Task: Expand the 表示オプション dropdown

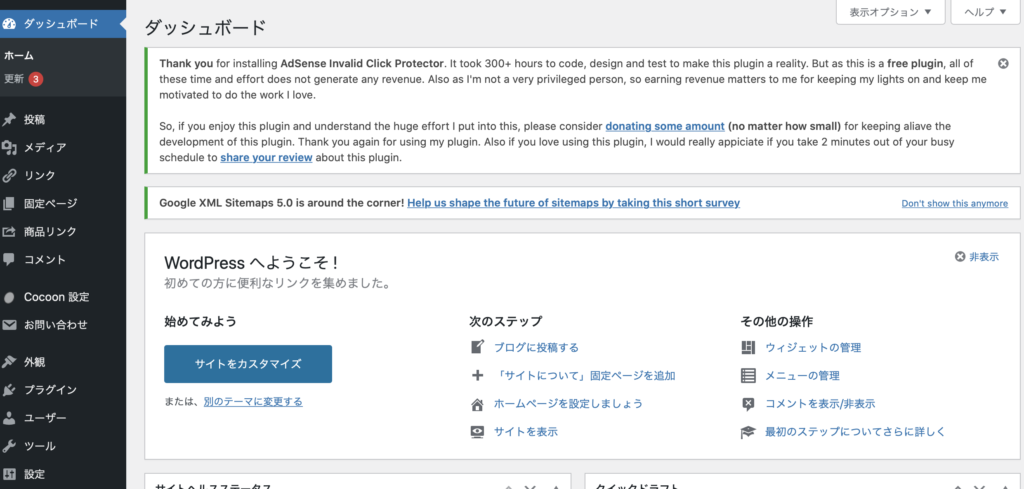Action: coord(890,12)
